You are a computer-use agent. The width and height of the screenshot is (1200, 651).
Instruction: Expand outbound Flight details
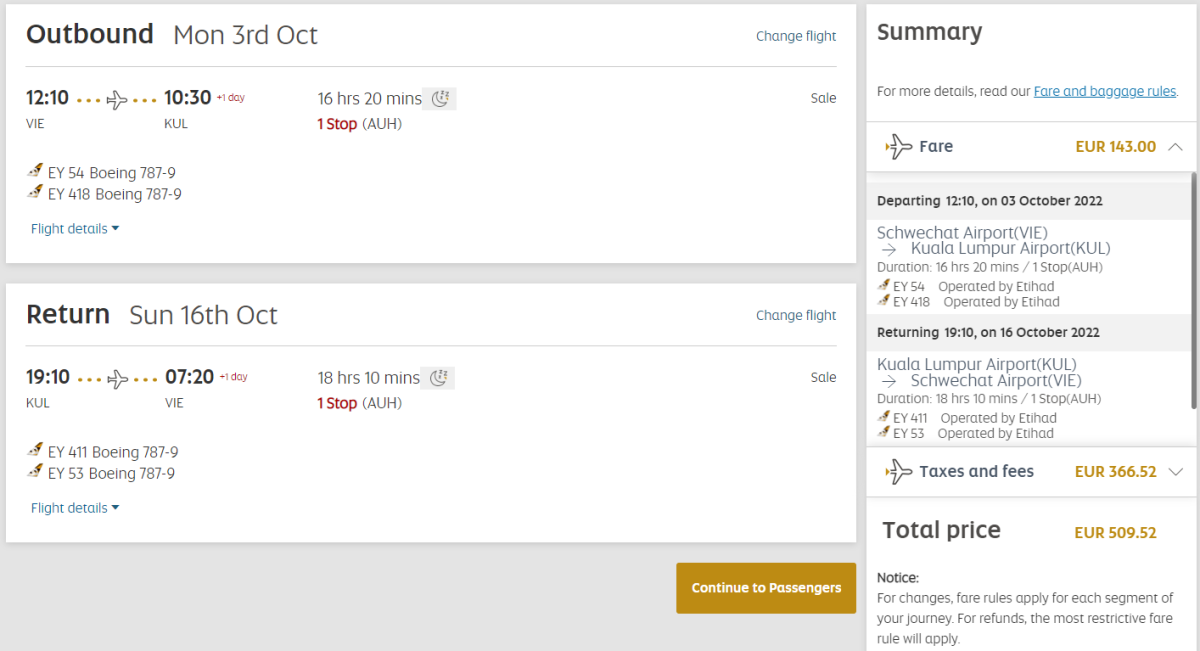75,229
